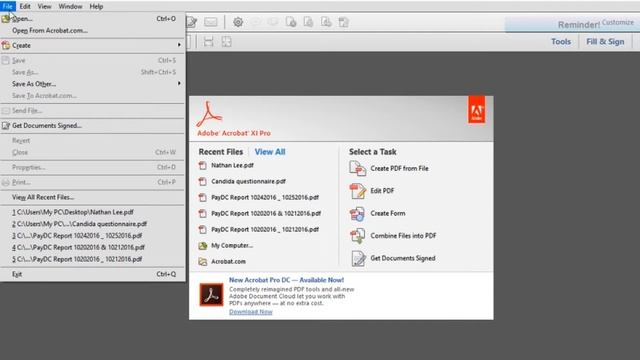Viewport: 640px width, 360px height.
Task: Expand the Create submenu arrow
Action: 179,45
